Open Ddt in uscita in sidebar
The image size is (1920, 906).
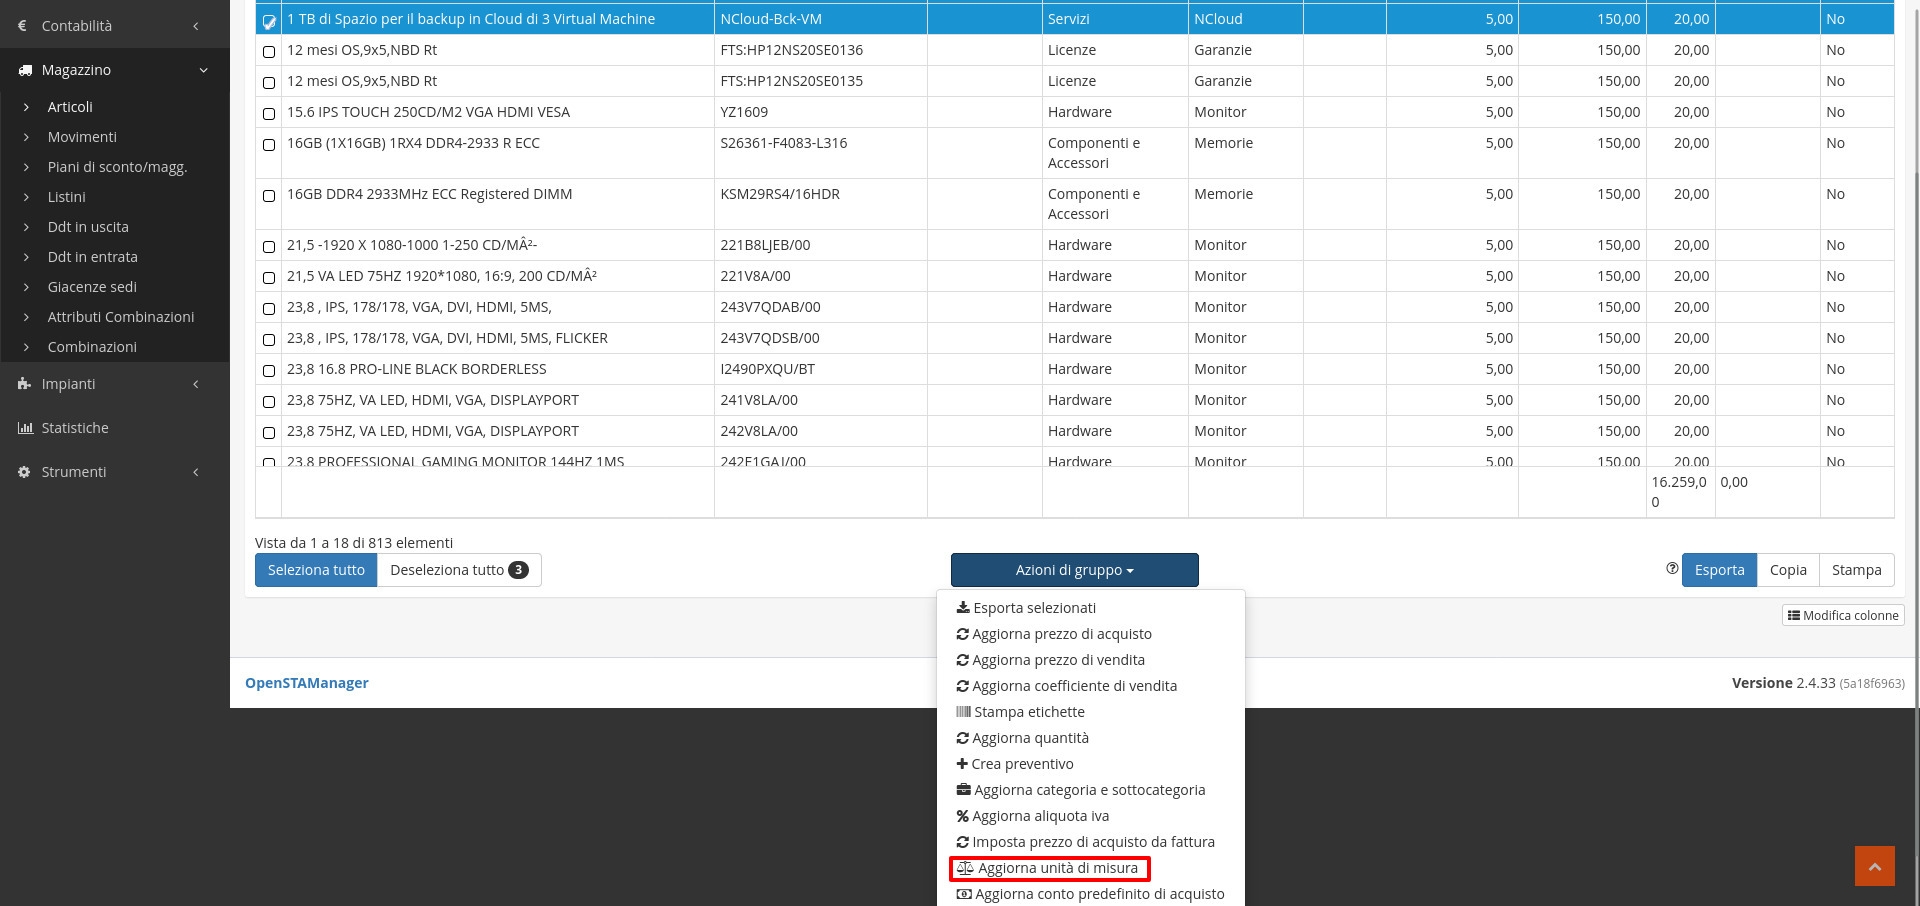(x=88, y=227)
